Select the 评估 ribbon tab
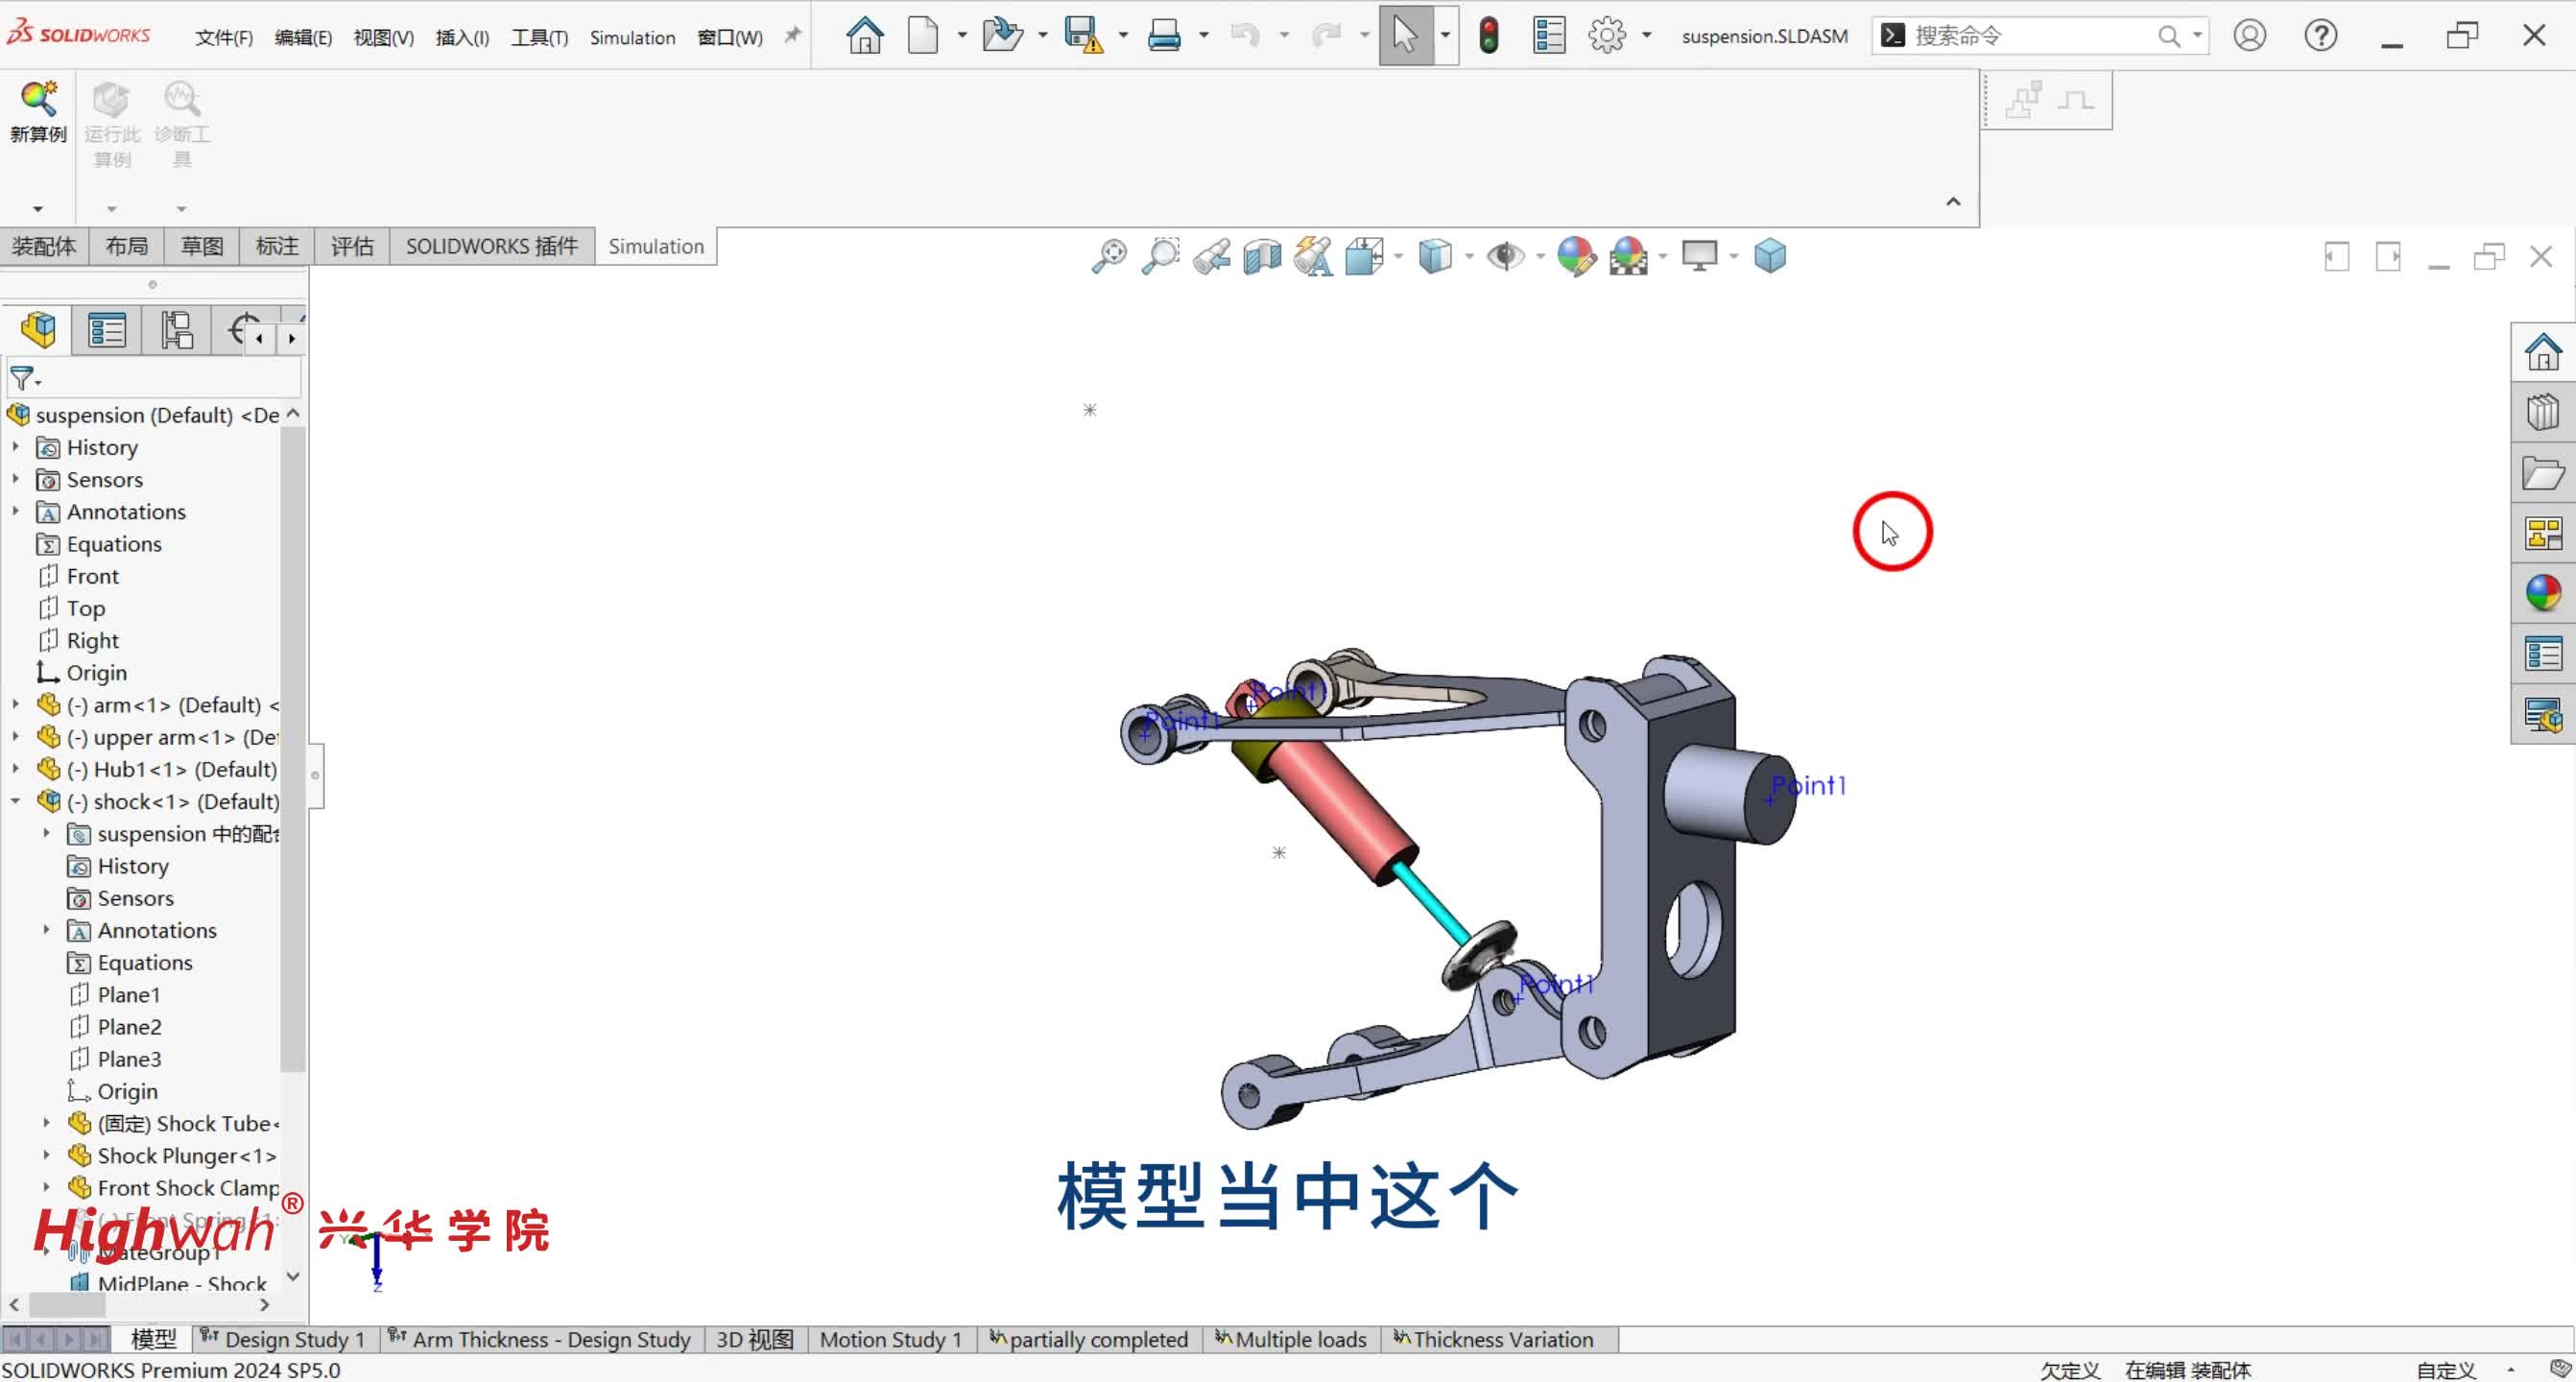The width and height of the screenshot is (2576, 1382). click(x=352, y=246)
